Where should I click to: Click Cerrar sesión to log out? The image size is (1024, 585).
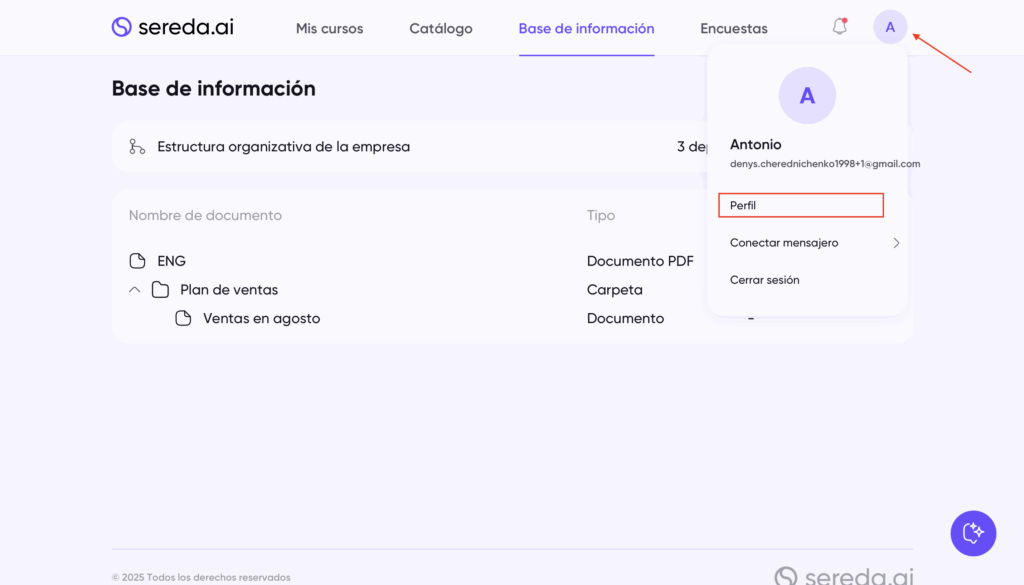pos(765,280)
